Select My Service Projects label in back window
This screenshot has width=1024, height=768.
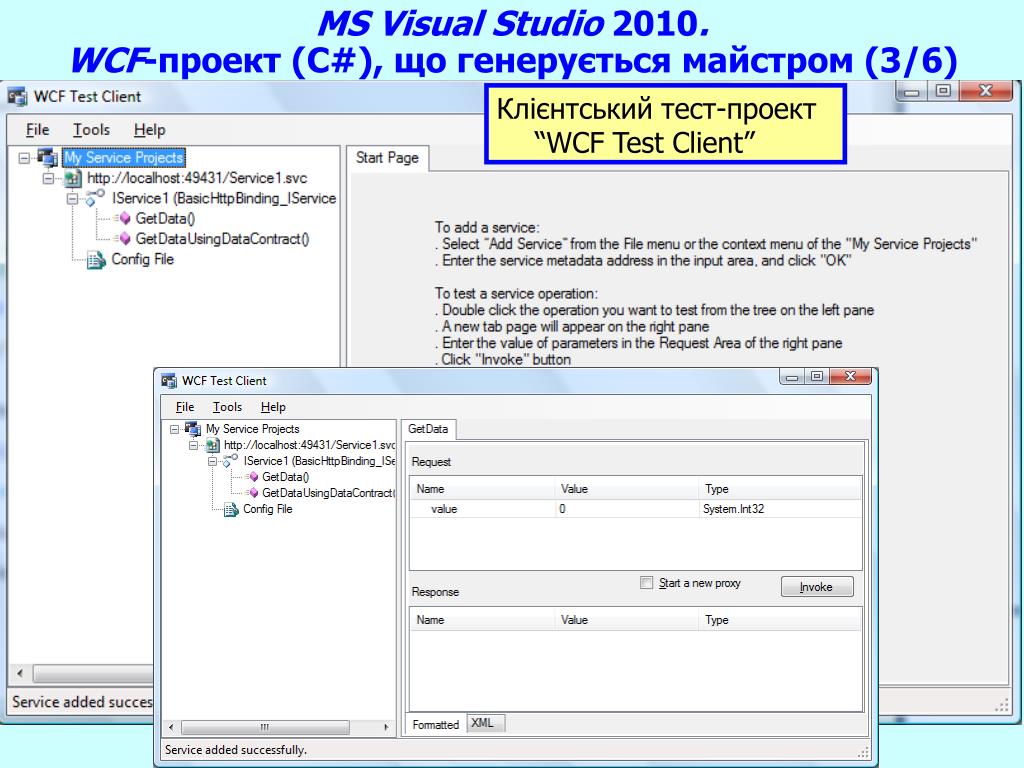pyautogui.click(x=123, y=157)
